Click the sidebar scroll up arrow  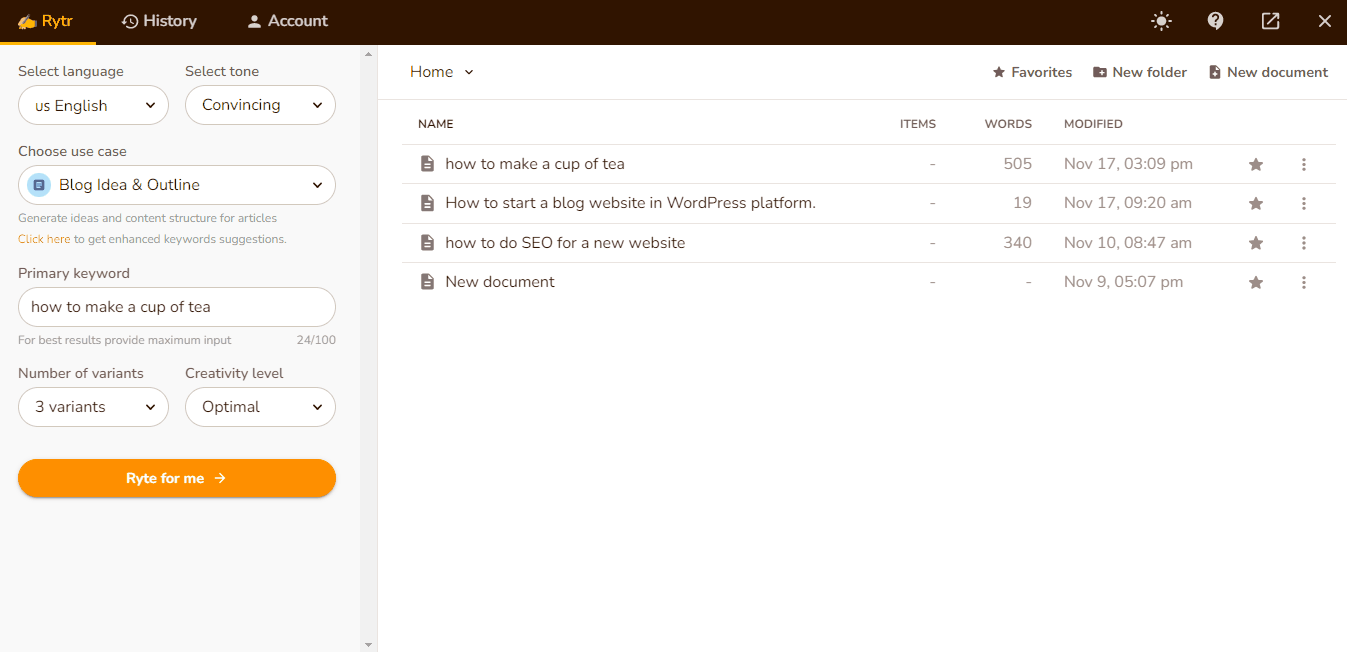368,54
